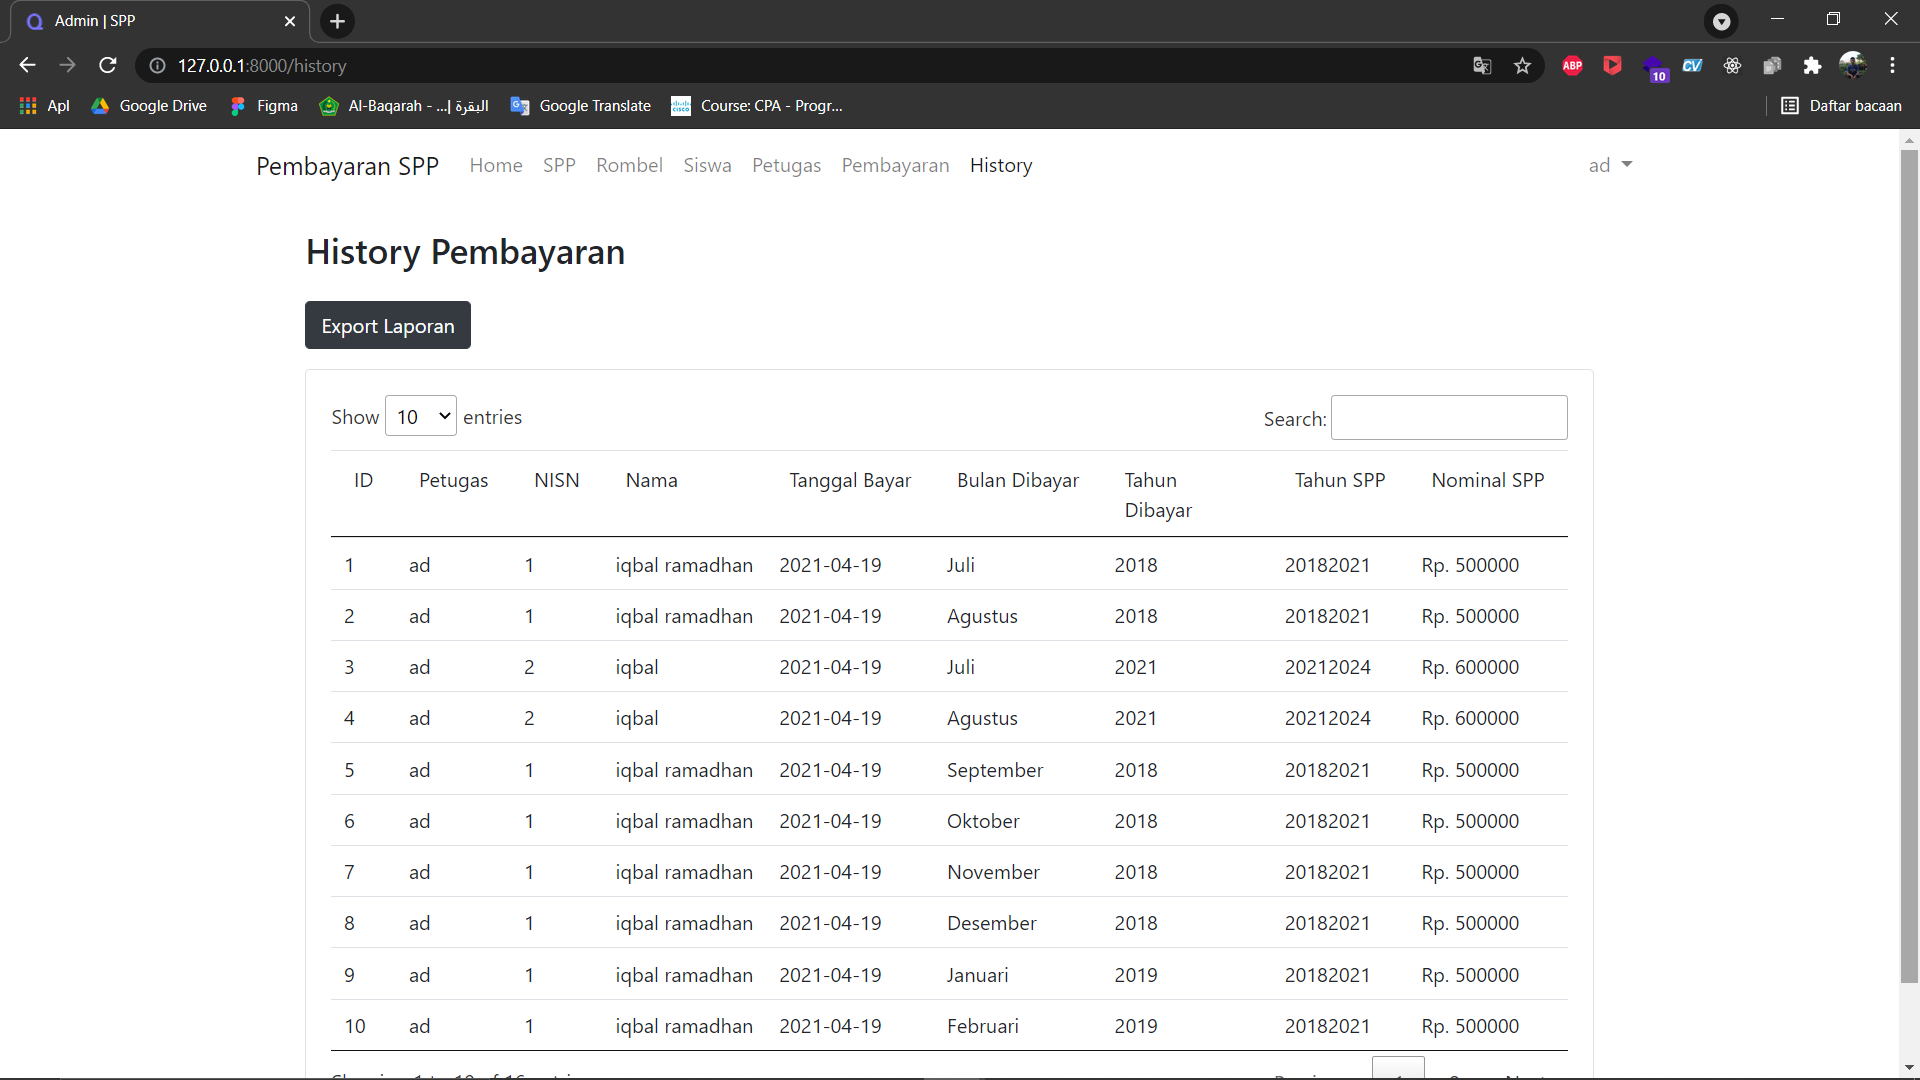
Task: Open the Pembayaran nav item
Action: (895, 165)
